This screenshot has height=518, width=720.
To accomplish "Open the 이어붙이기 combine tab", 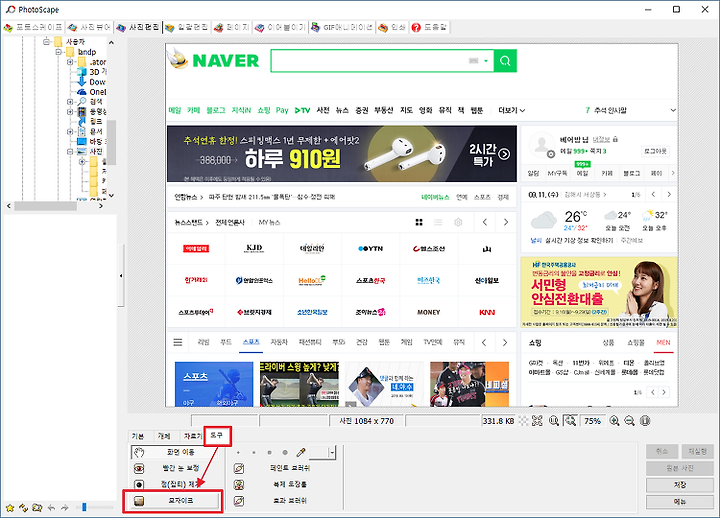I will (x=280, y=28).
